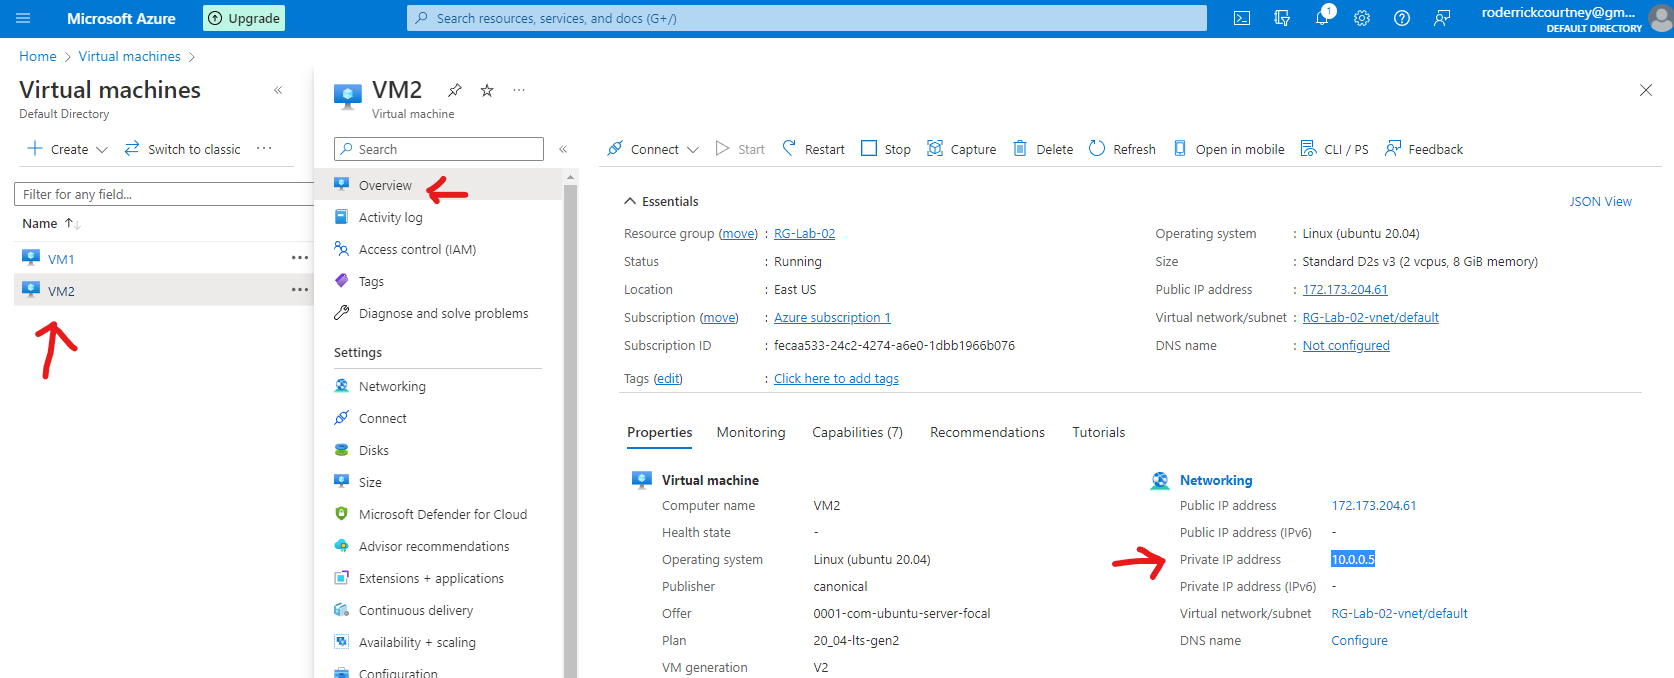The height and width of the screenshot is (678, 1674).
Task: Collapse the Essentials section
Action: click(x=661, y=201)
